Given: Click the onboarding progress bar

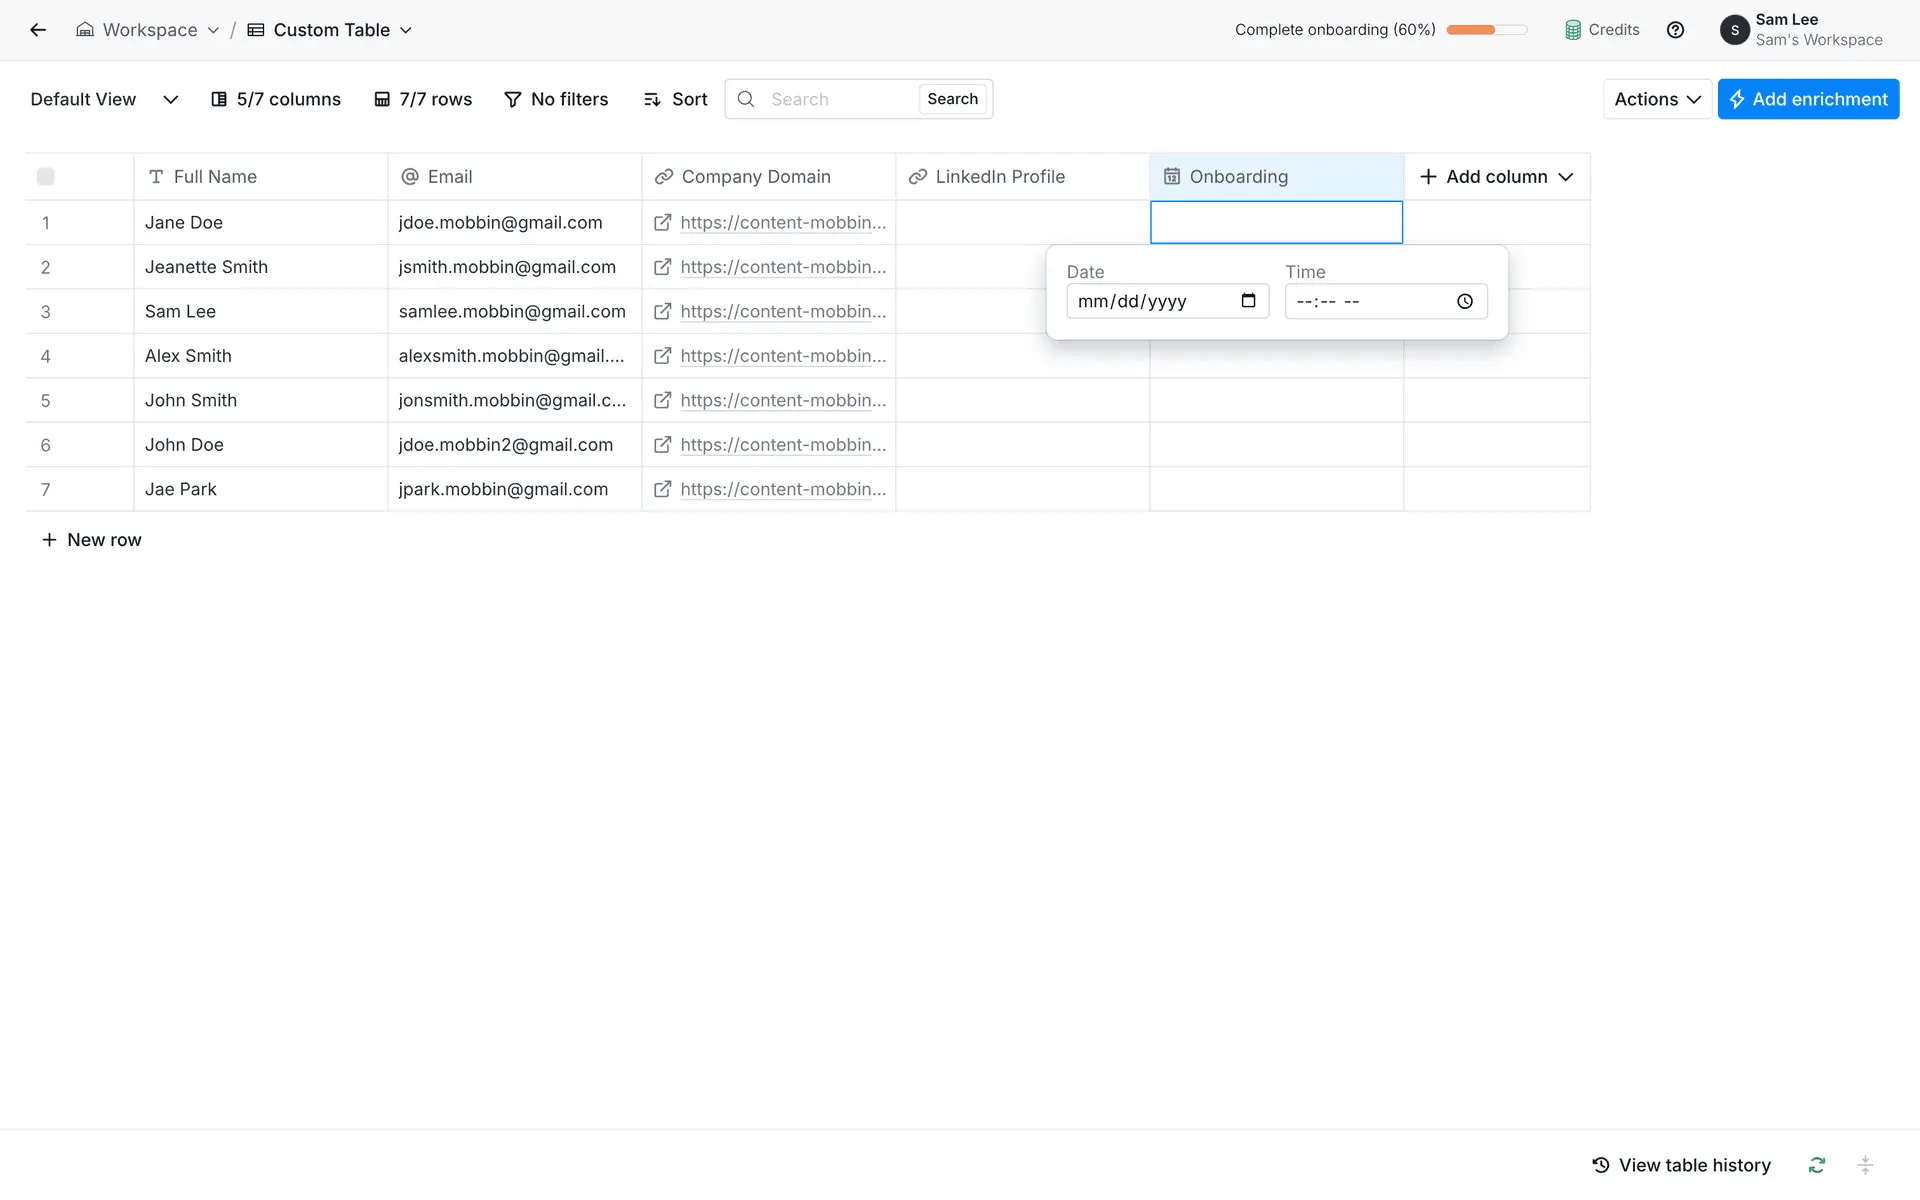Looking at the screenshot, I should click(1486, 30).
